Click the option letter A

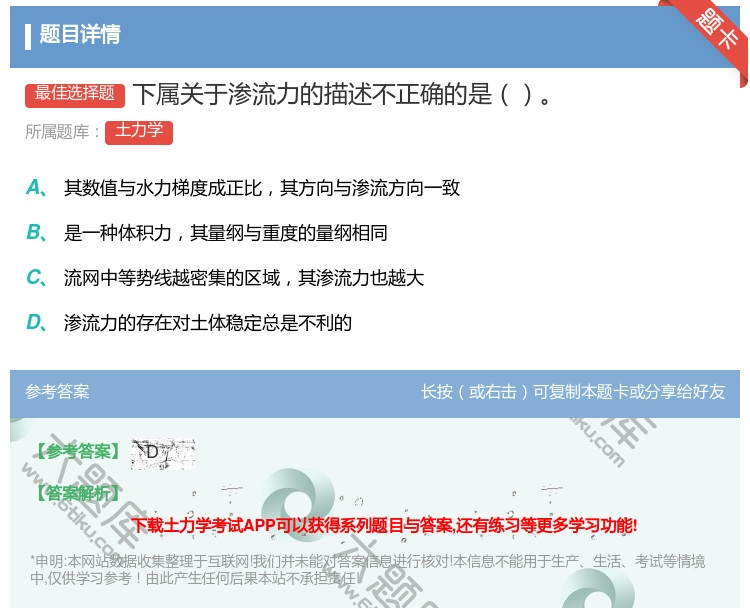[36, 188]
